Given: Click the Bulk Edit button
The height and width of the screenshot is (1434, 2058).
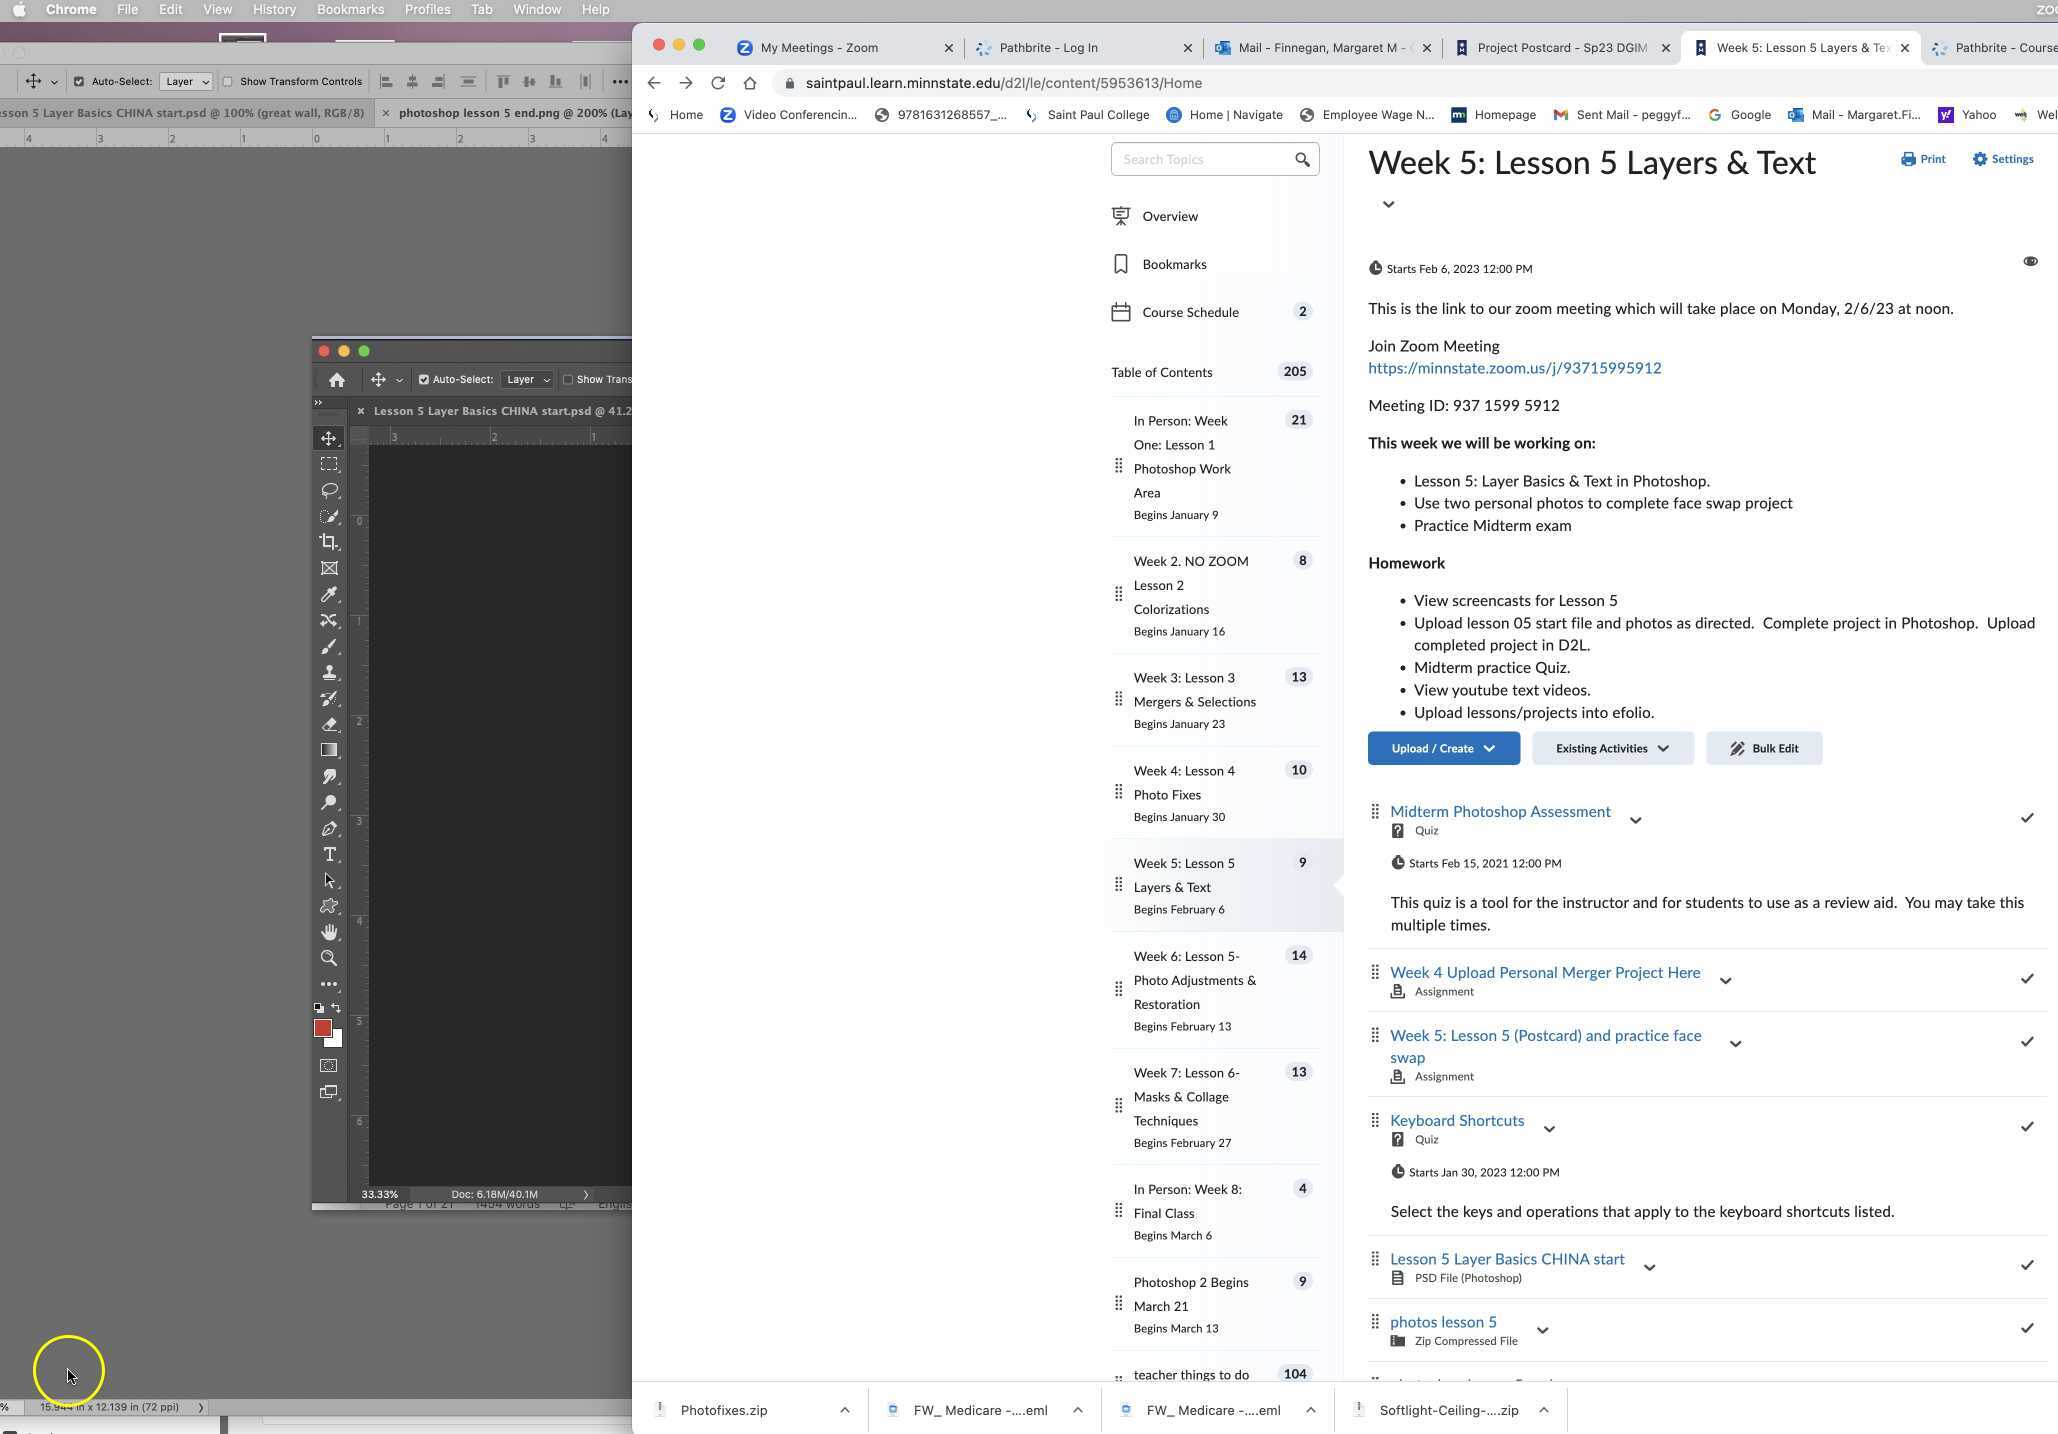Looking at the screenshot, I should [x=1764, y=748].
